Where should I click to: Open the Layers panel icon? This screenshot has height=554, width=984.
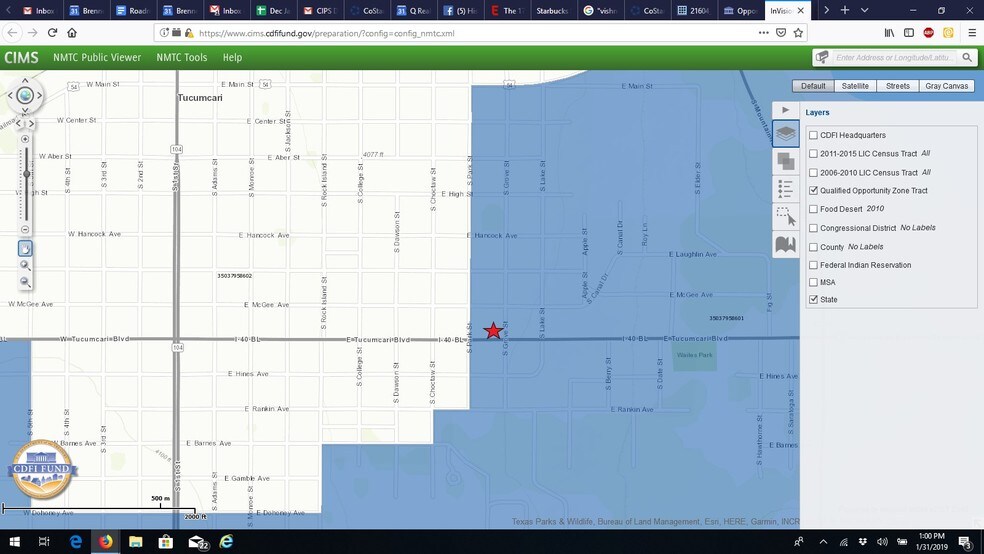point(786,134)
